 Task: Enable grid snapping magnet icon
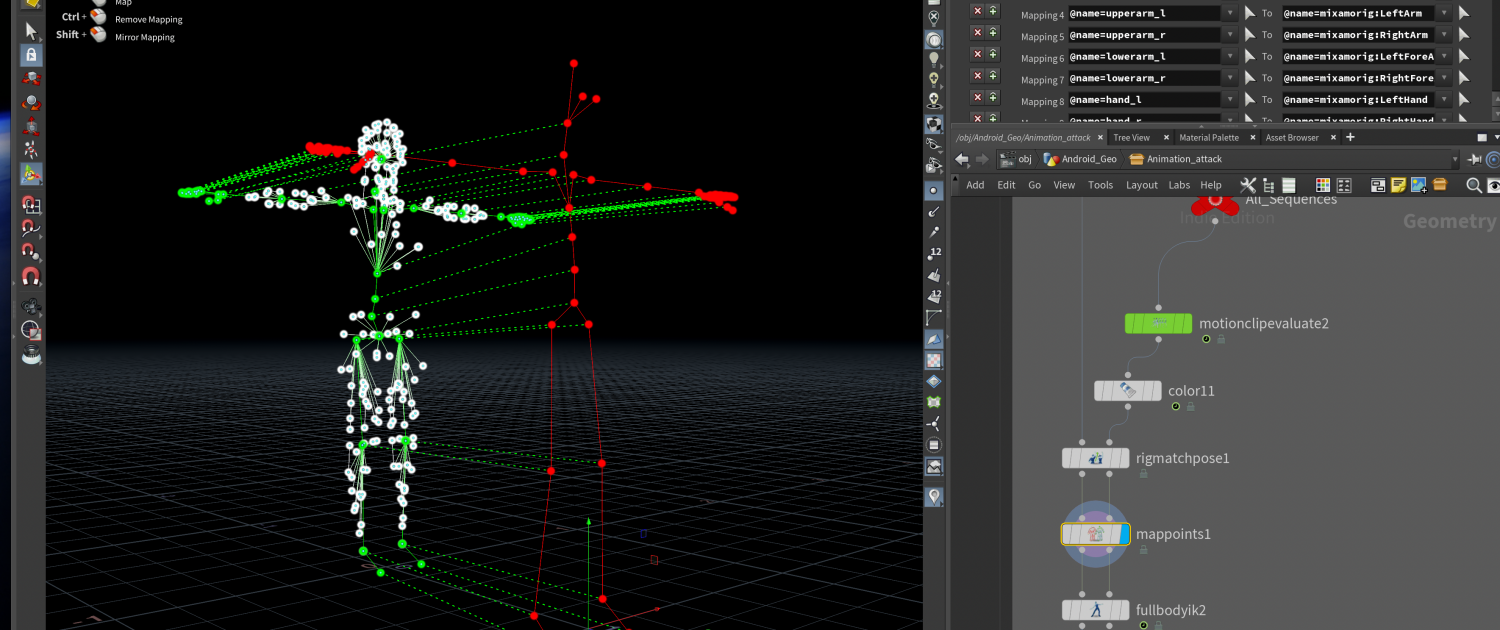point(31,205)
